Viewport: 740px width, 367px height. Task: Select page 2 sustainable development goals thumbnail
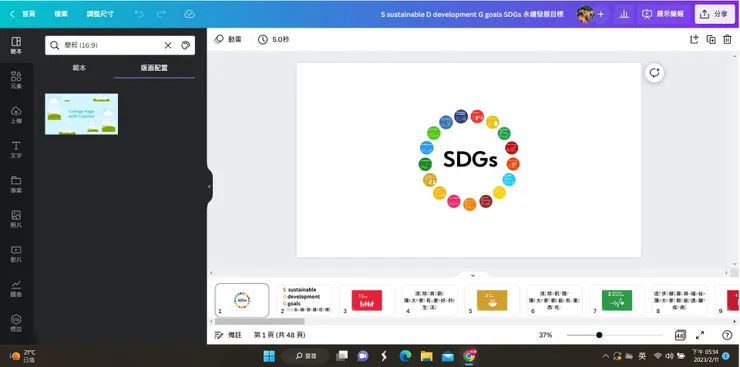(305, 300)
